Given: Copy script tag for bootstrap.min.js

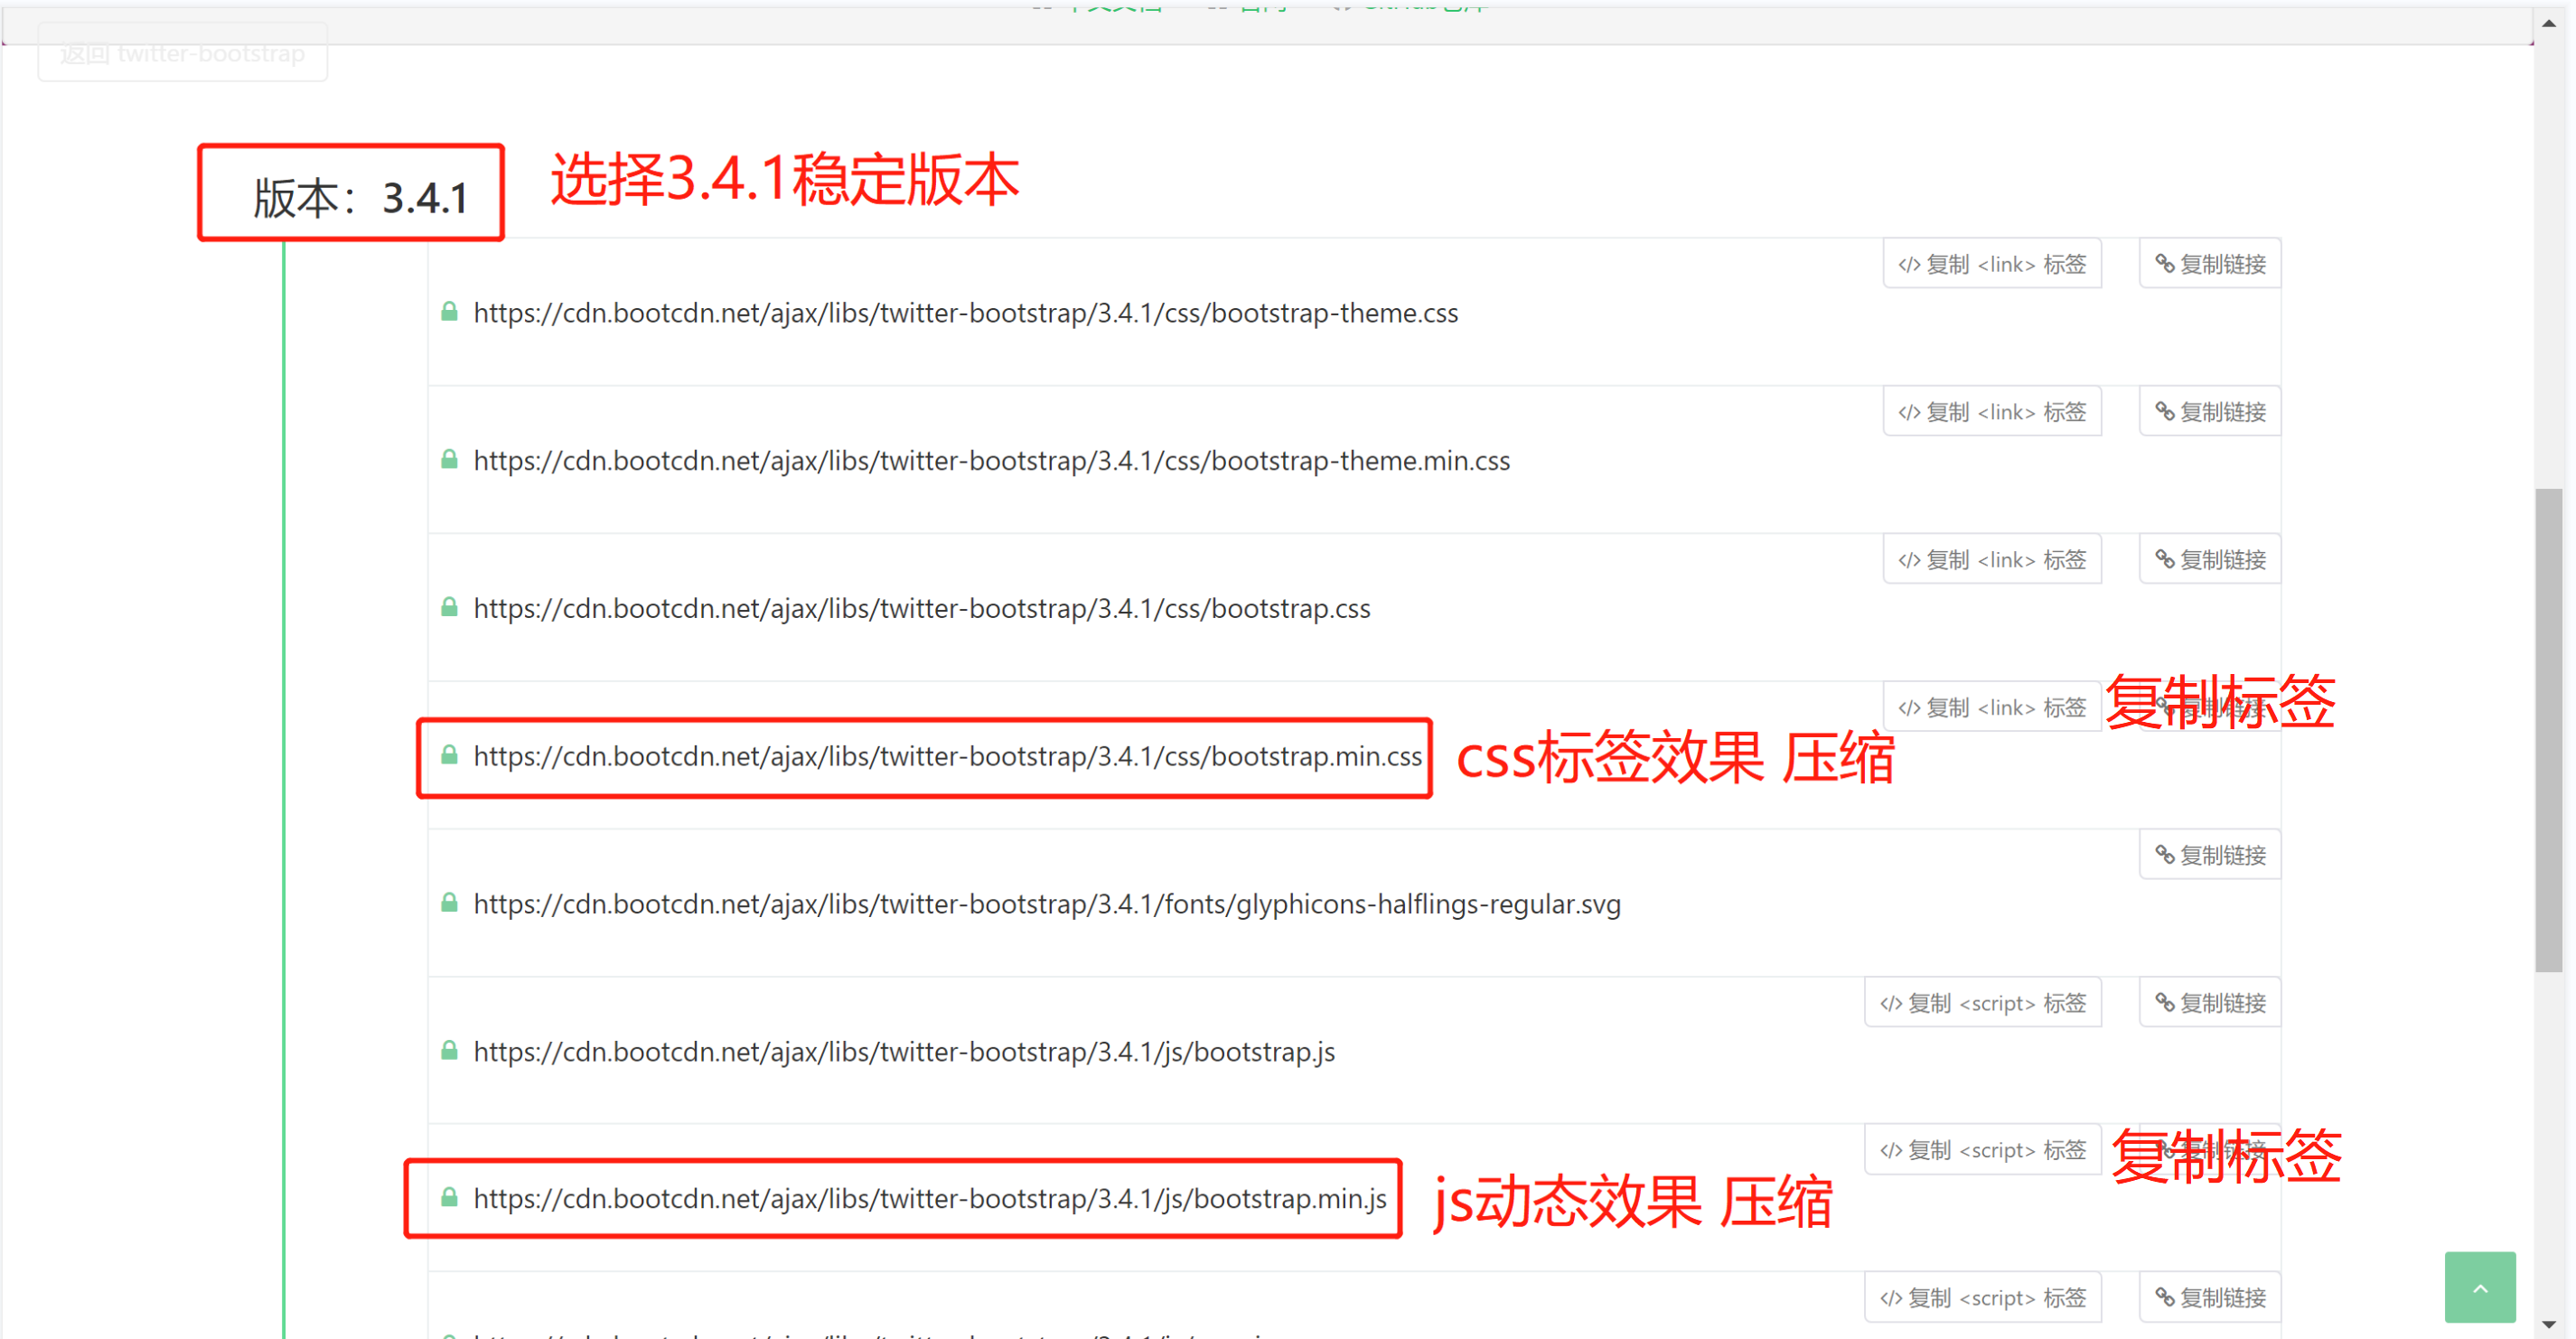Looking at the screenshot, I should (1982, 1150).
